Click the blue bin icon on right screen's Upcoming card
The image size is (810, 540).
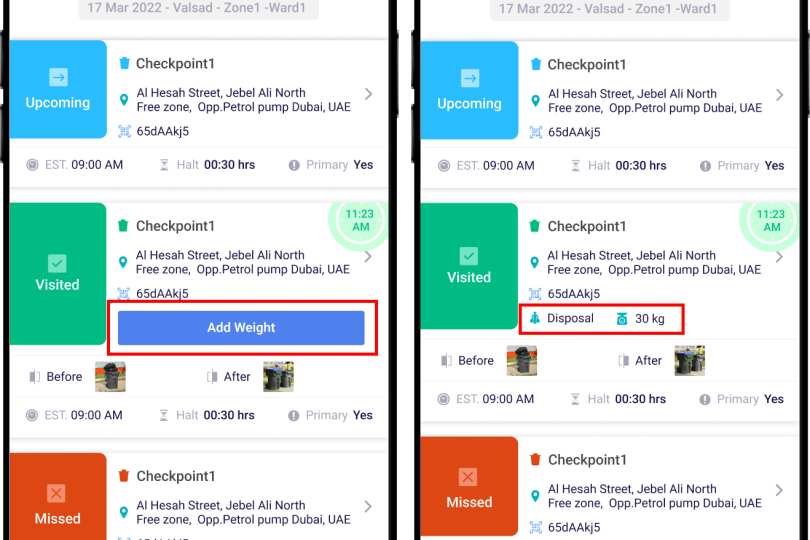(535, 64)
